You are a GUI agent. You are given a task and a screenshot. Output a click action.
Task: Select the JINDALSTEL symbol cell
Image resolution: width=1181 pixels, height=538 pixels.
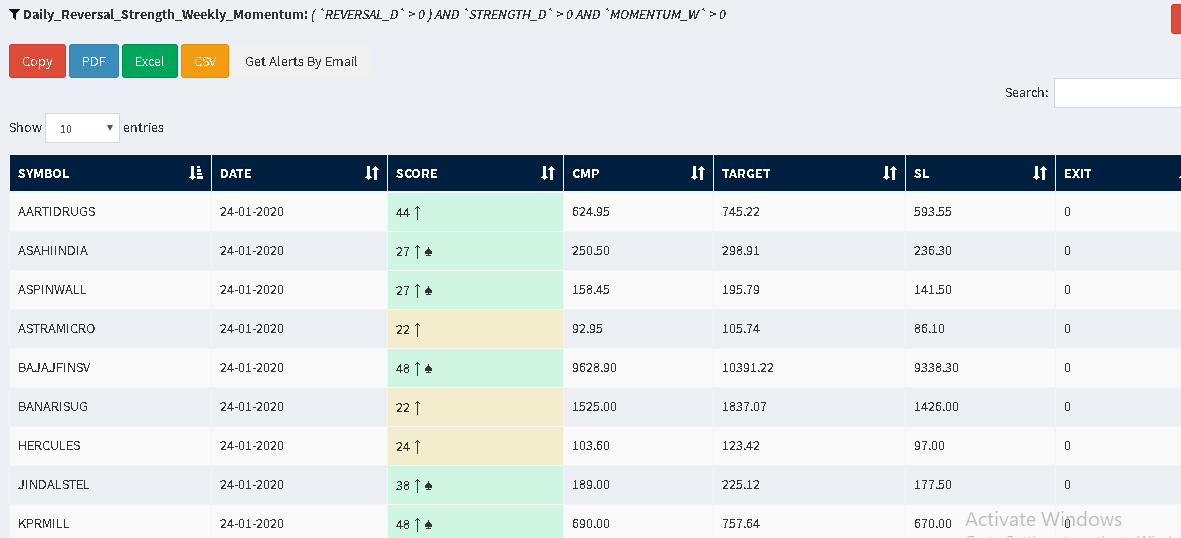(111, 485)
